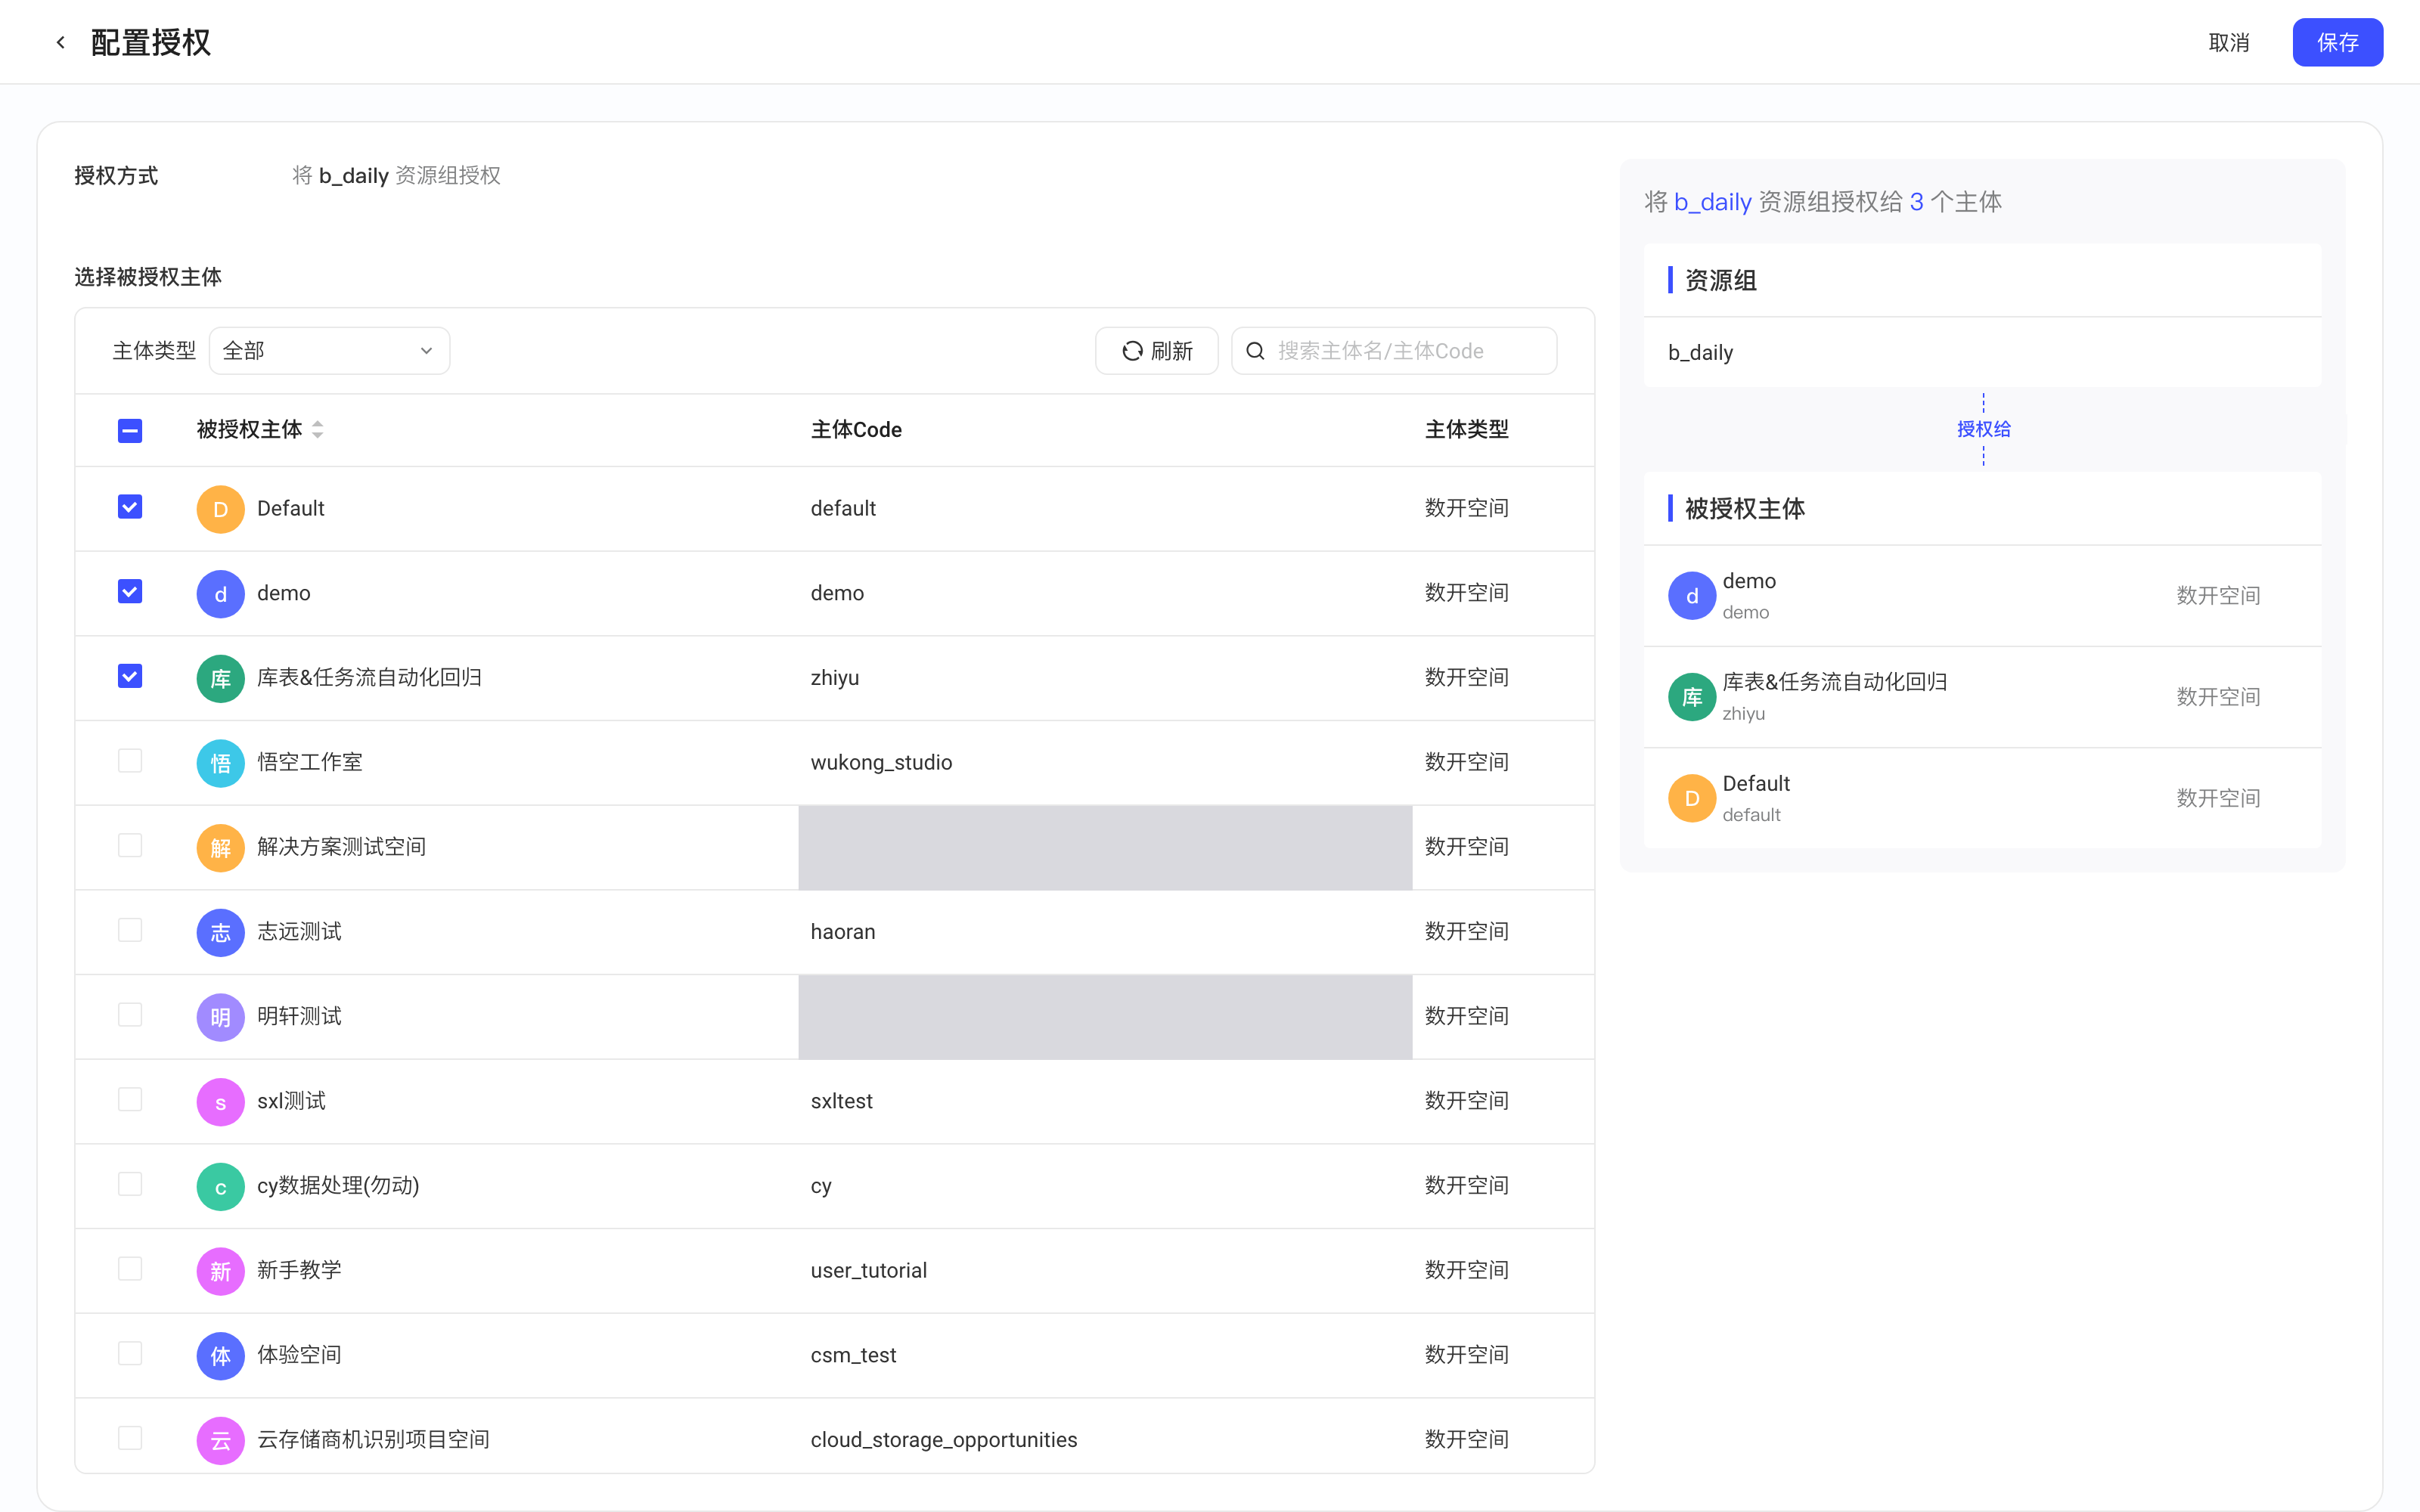The image size is (2420, 1512).
Task: Check the 志远测试 row checkbox
Action: click(x=130, y=930)
